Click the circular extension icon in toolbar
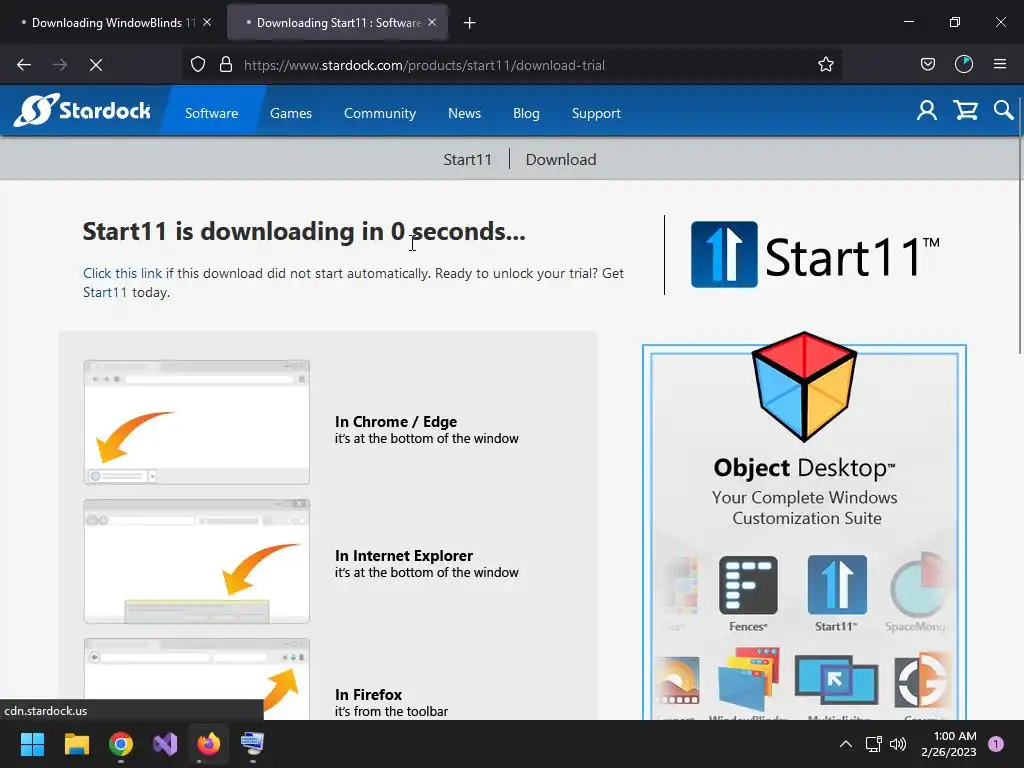Screen dimensions: 1024x768 click(963, 65)
